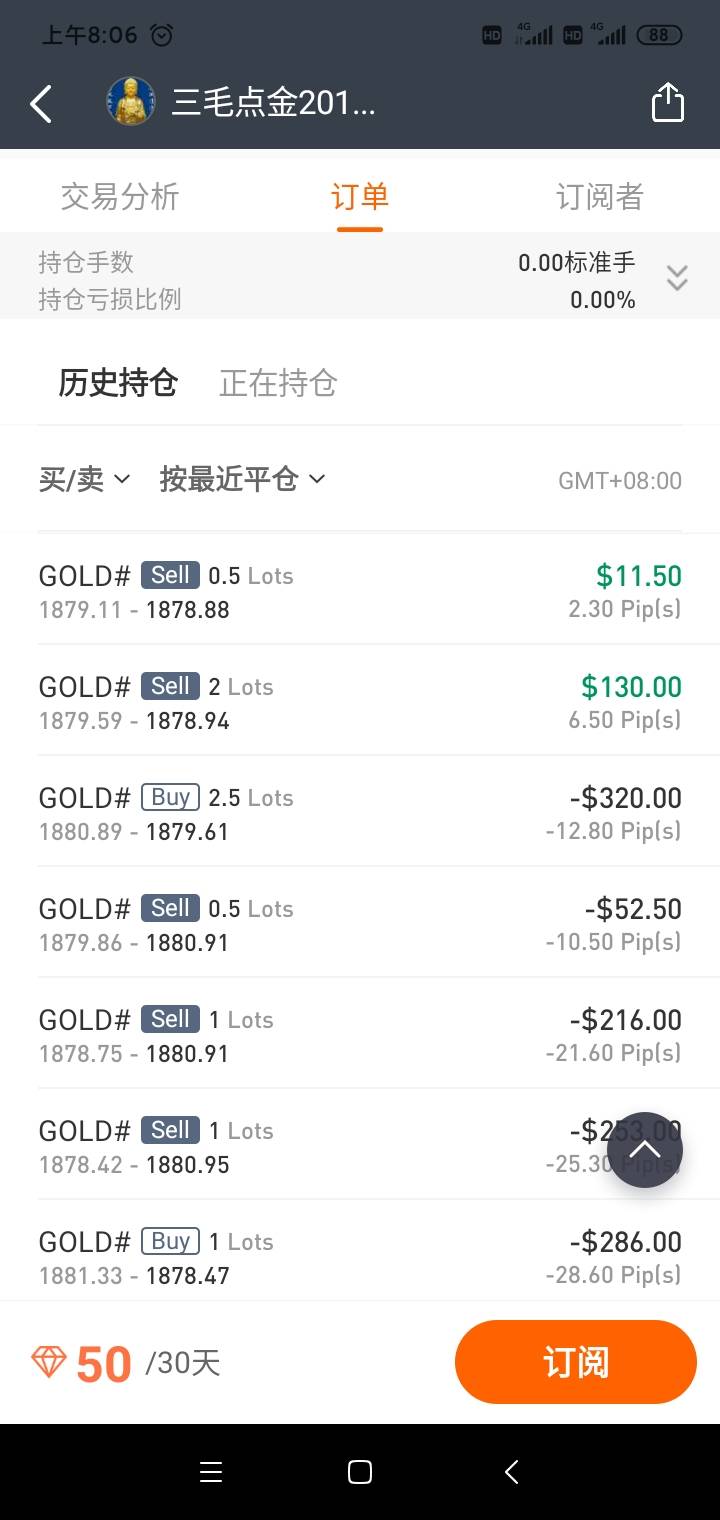Tap the scroll-to-top floating button
The height and width of the screenshot is (1520, 720).
point(645,1150)
